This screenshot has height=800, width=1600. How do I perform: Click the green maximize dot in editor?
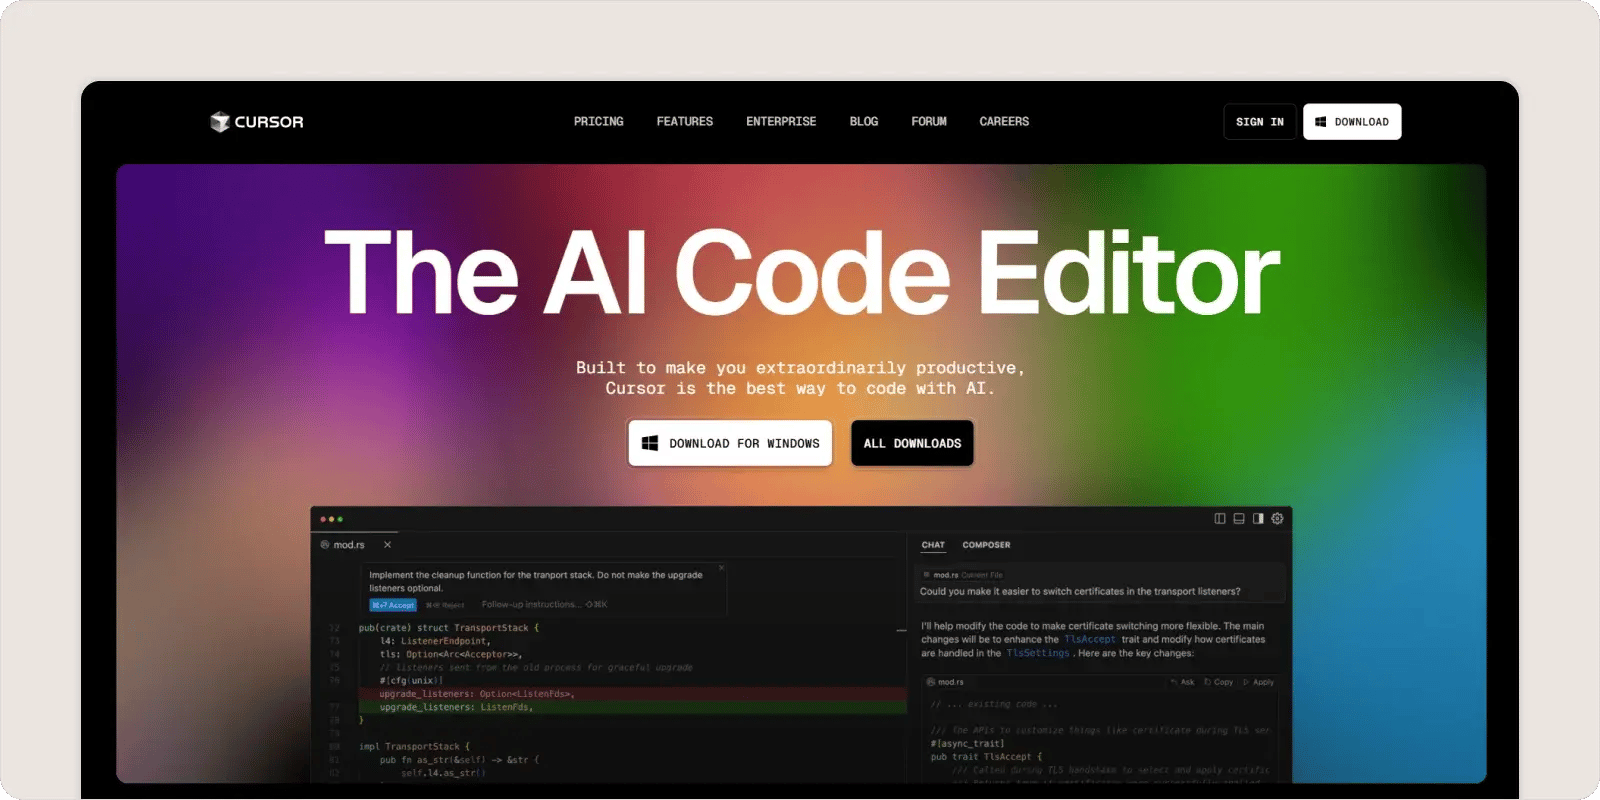pos(341,519)
